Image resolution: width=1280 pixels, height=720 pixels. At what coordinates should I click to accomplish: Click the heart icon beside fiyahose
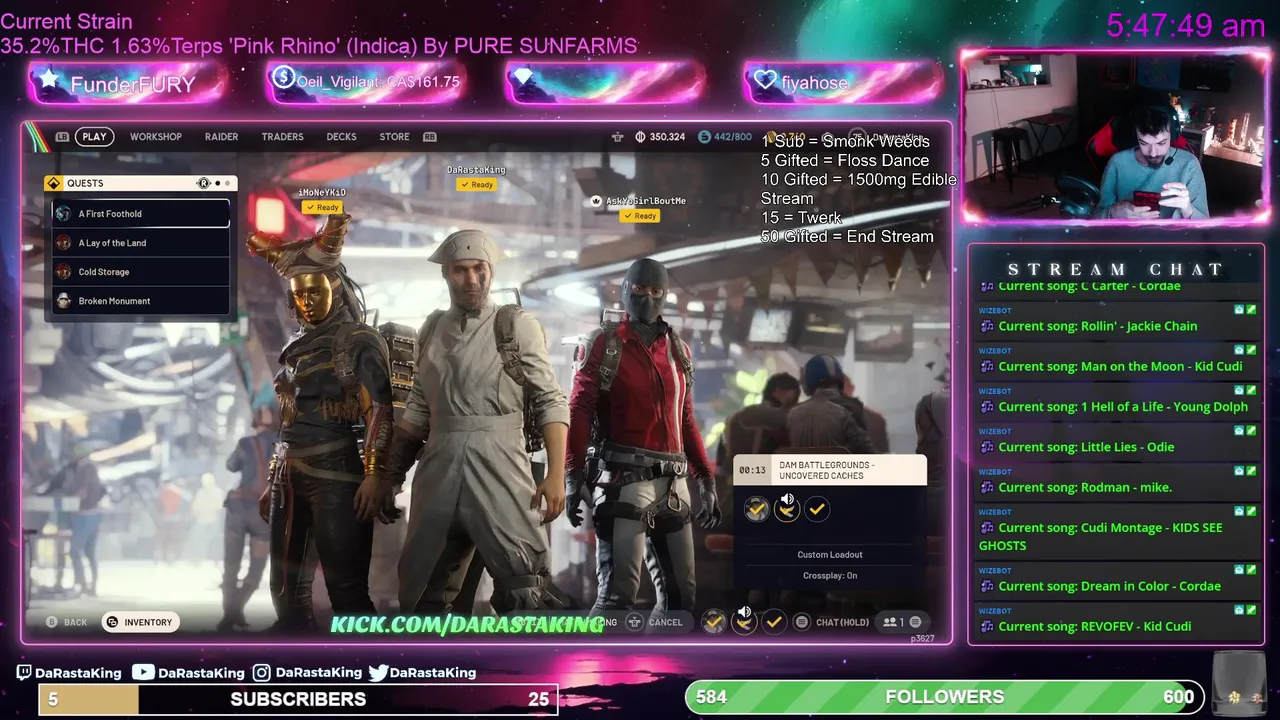point(765,80)
